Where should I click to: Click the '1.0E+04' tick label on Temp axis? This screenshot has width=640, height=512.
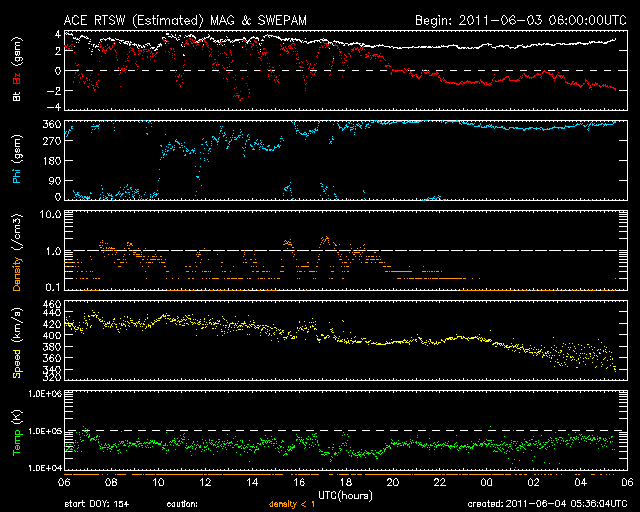coord(45,468)
